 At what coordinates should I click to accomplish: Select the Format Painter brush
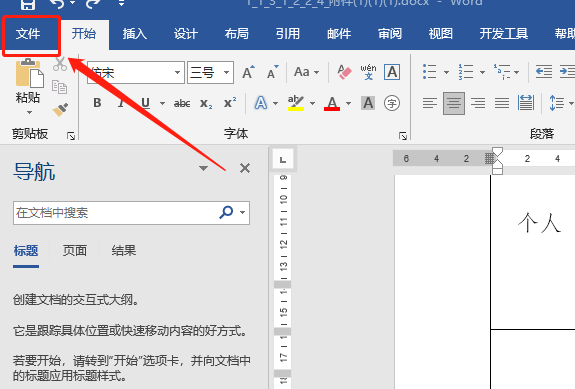pos(60,110)
